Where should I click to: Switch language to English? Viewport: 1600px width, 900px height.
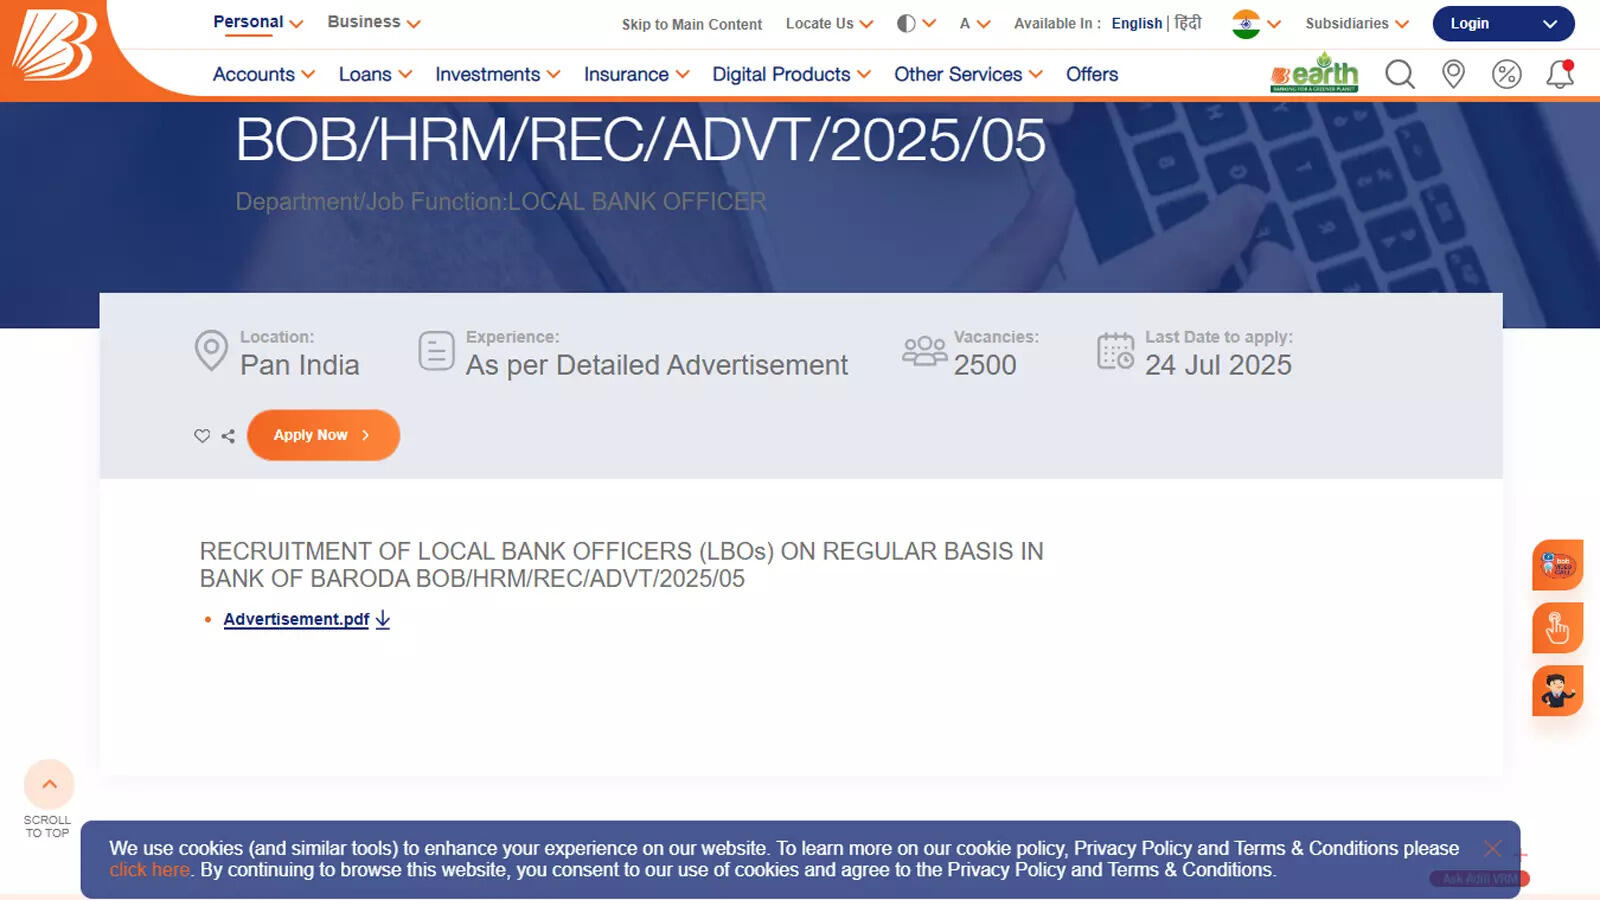pos(1137,23)
